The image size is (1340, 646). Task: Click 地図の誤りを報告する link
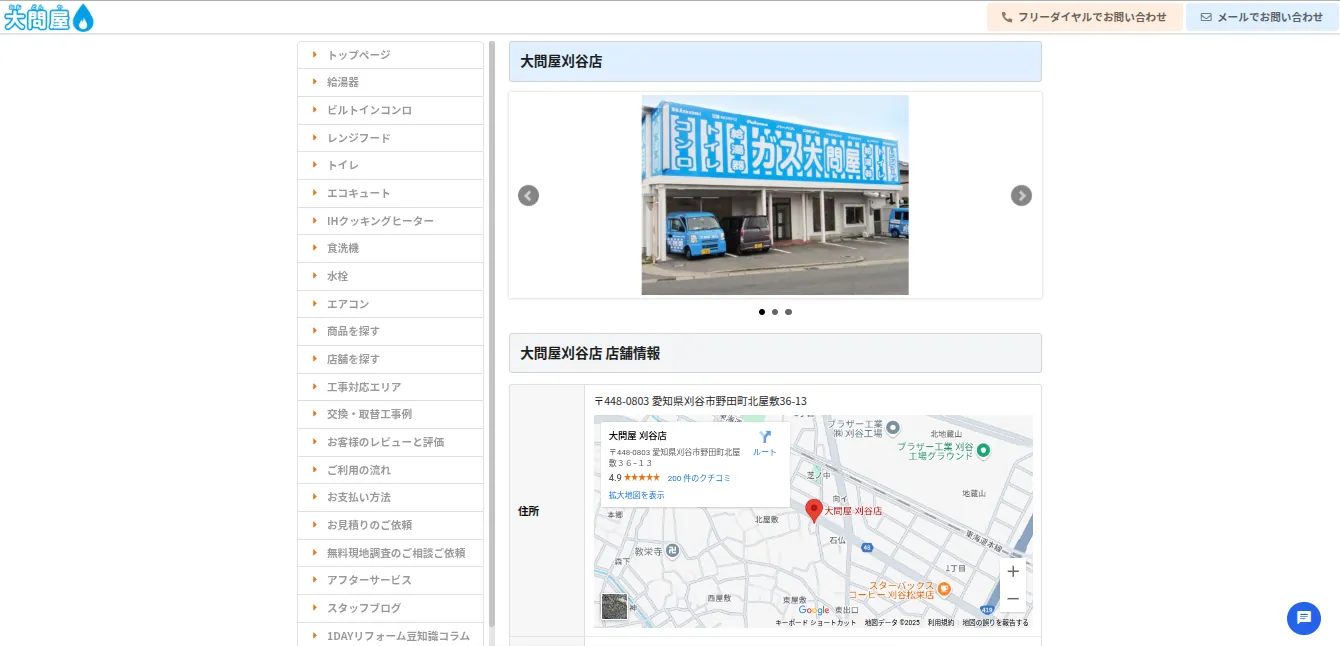tap(995, 623)
